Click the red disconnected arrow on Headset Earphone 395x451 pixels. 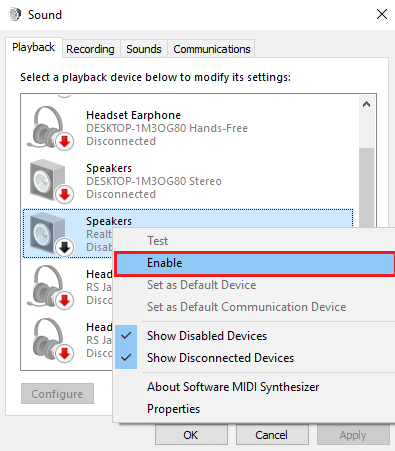(x=64, y=141)
